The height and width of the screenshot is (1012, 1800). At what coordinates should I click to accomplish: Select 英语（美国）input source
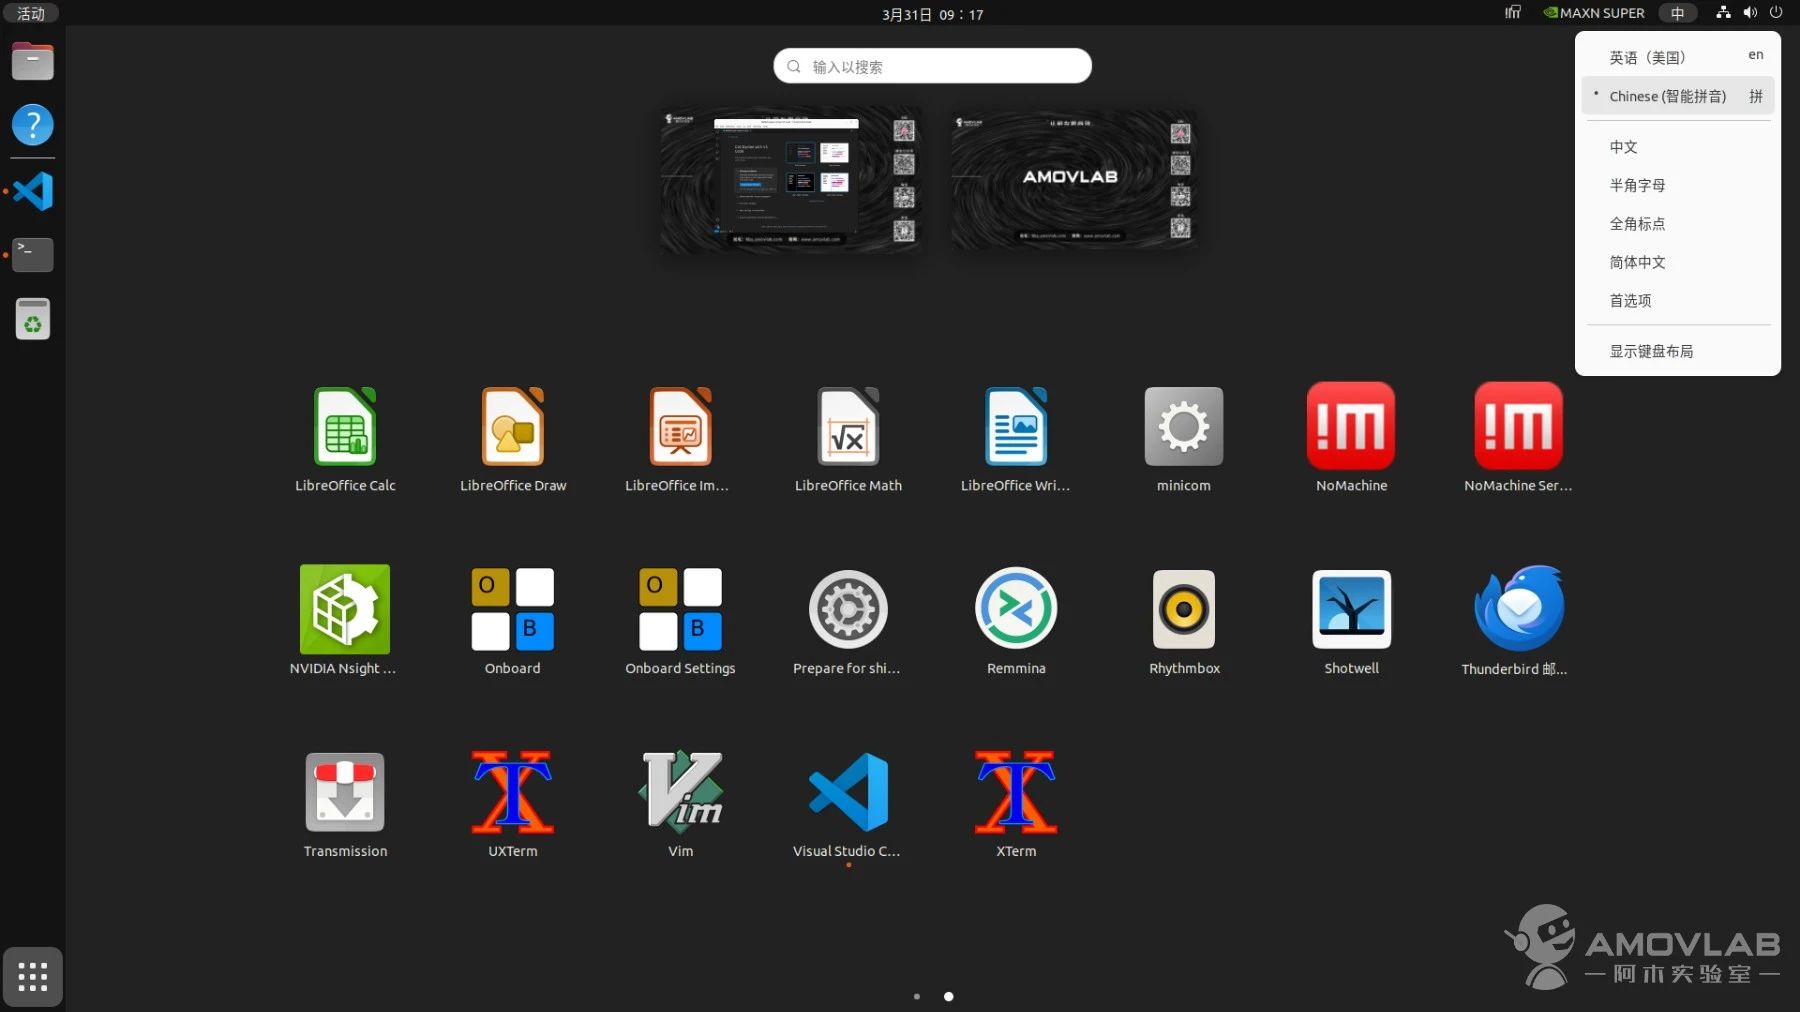pos(1678,57)
